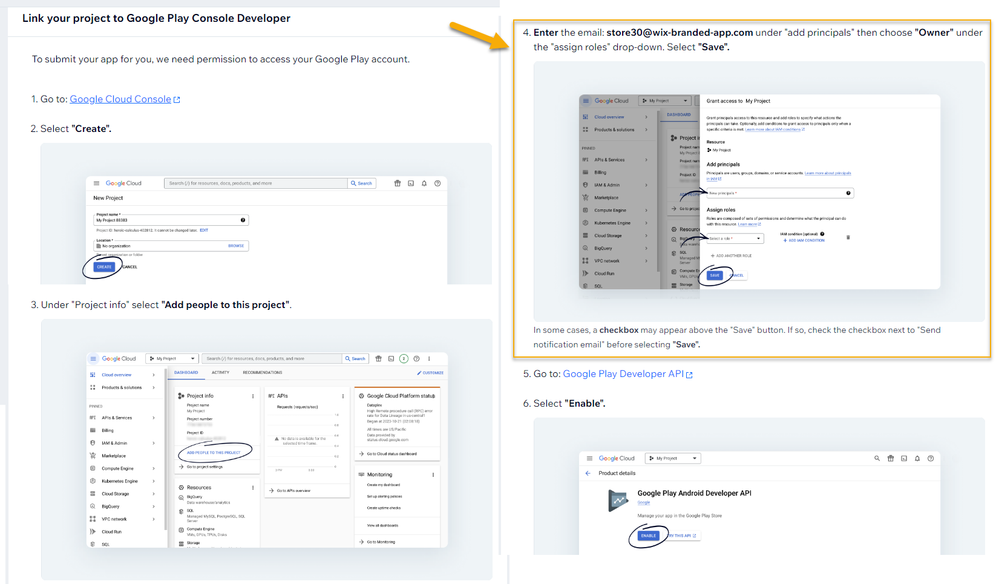Click the Project name field in New Project image

(171, 220)
